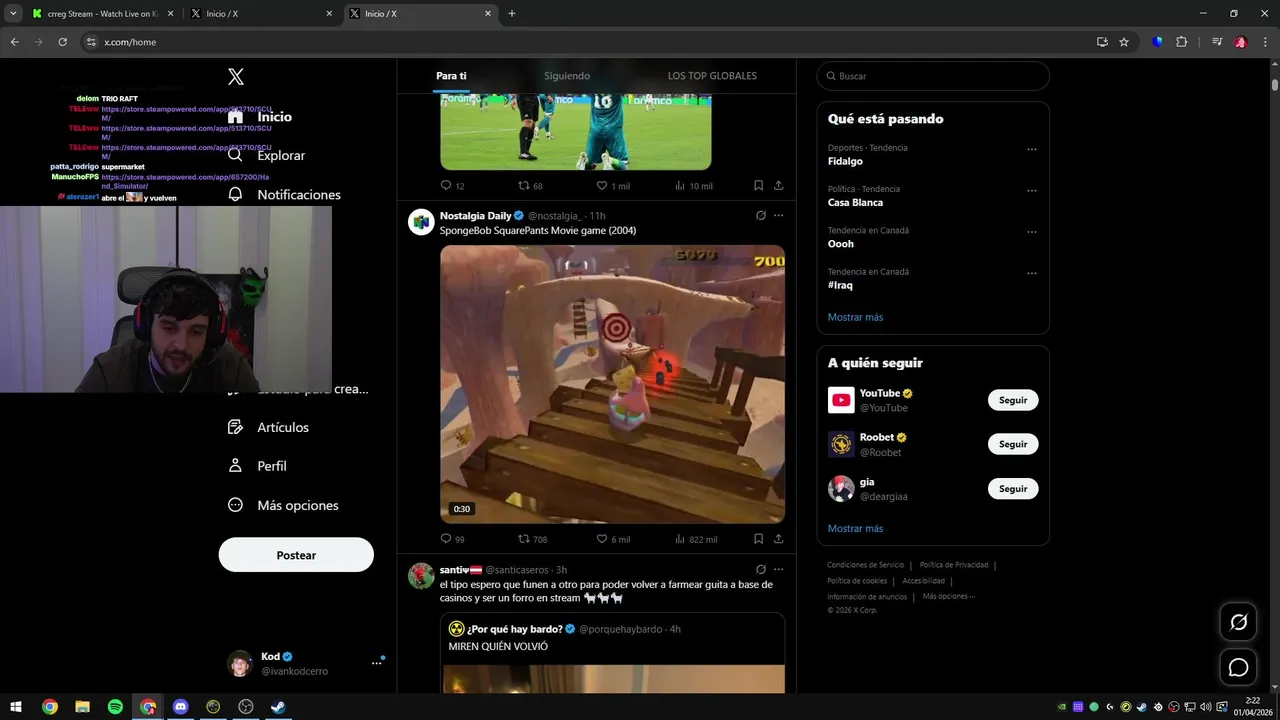Switch to the Para ti tab
The width and height of the screenshot is (1280, 720).
[451, 76]
